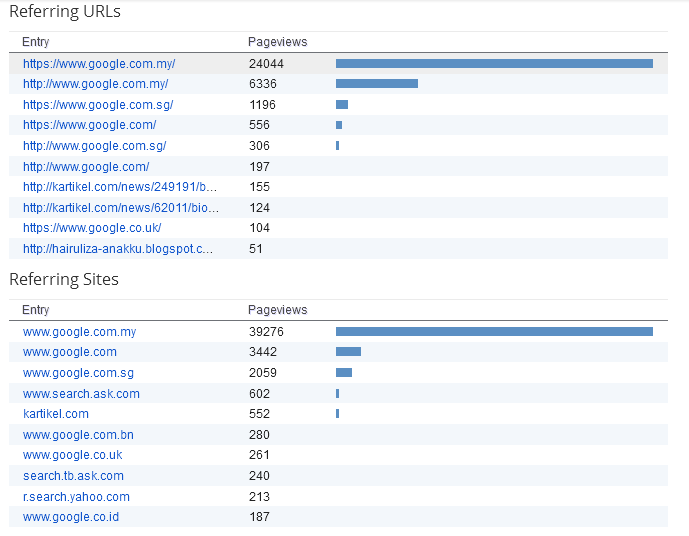Screen dimensions: 689x536
Task: Click the bar for www.google.com.my site
Action: 494,332
